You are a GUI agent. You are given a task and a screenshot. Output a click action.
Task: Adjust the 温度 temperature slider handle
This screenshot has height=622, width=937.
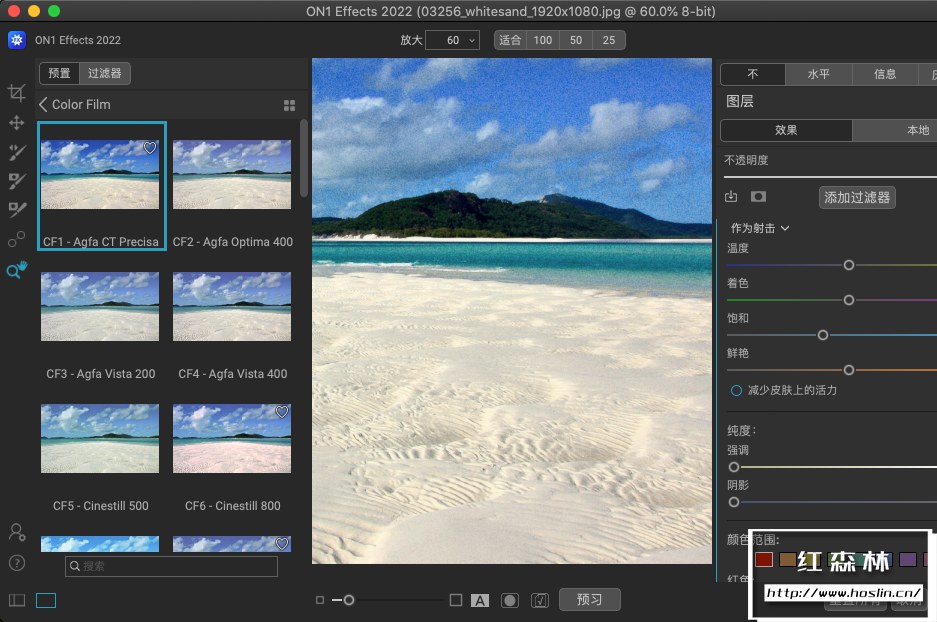coord(849,265)
